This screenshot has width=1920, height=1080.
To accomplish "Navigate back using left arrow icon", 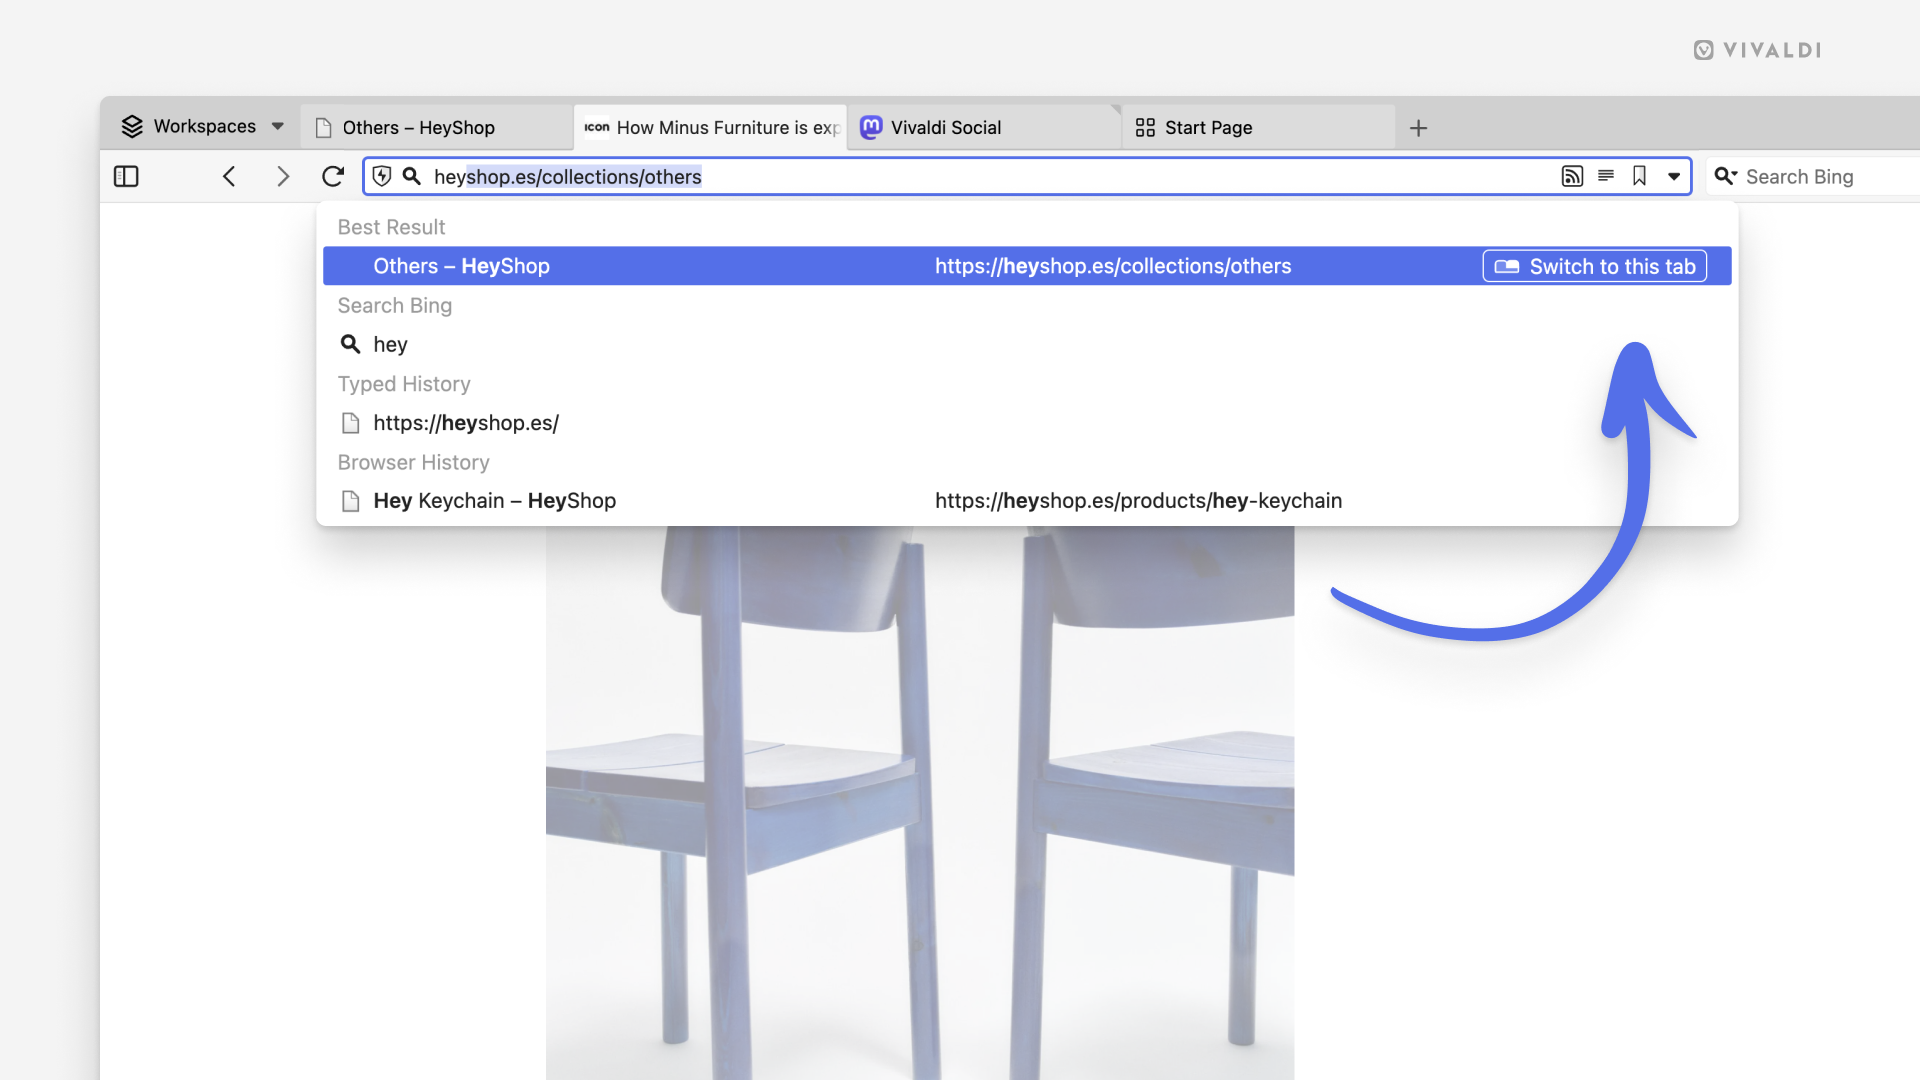I will pyautogui.click(x=229, y=175).
